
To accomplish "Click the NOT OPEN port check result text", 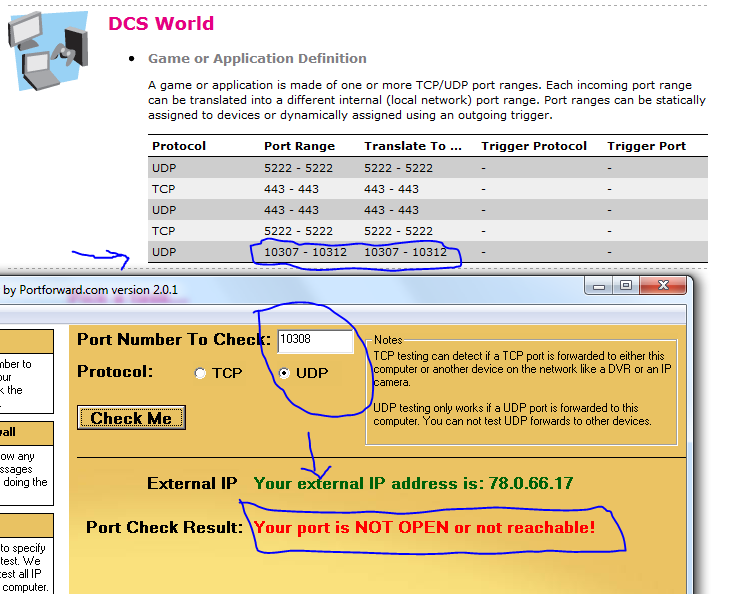I will (424, 528).
